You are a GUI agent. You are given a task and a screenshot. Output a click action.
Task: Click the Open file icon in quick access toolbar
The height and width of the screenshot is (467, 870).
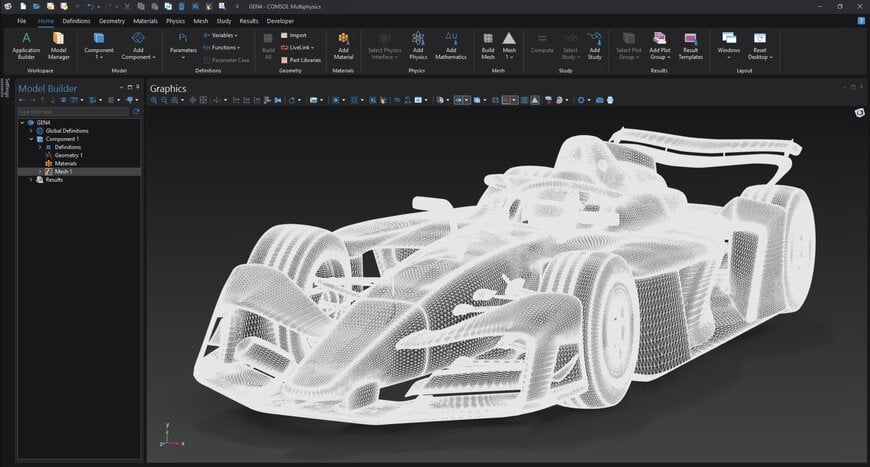(x=36, y=7)
